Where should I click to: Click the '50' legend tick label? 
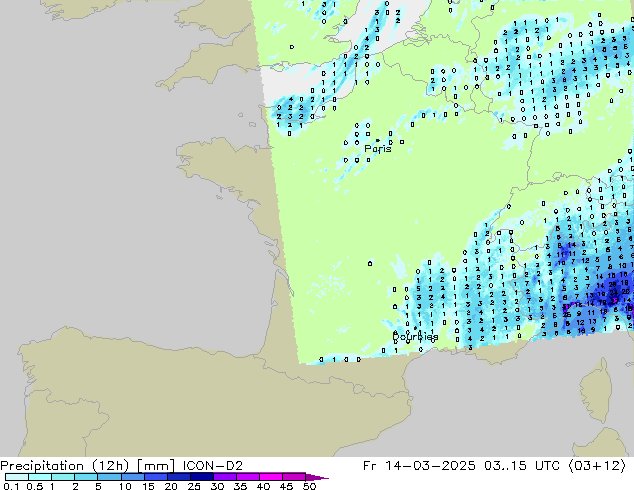(309, 486)
